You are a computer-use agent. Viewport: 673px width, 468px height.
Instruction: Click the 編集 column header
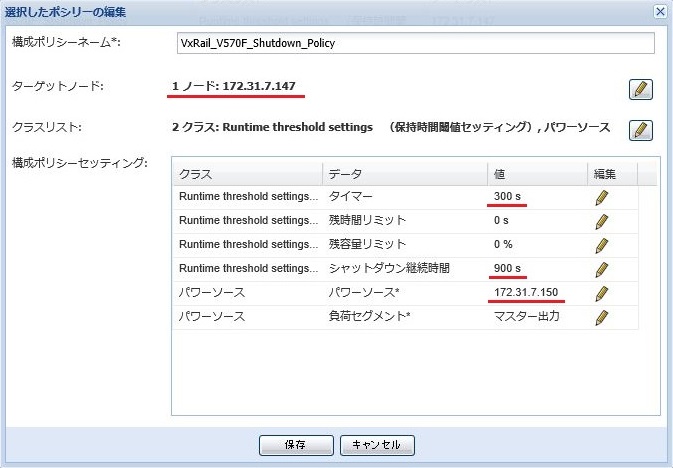[x=612, y=173]
